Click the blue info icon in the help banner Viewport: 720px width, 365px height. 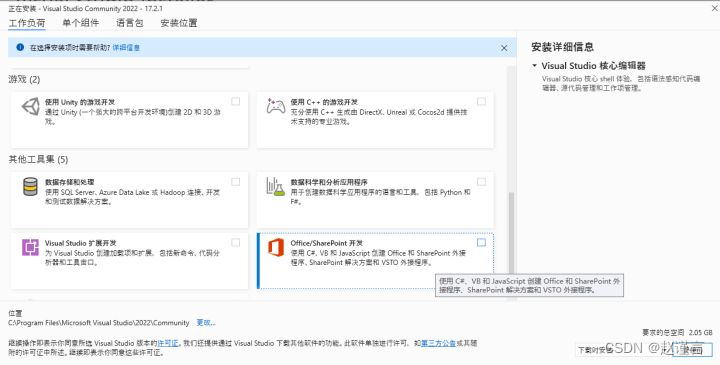pyautogui.click(x=20, y=47)
